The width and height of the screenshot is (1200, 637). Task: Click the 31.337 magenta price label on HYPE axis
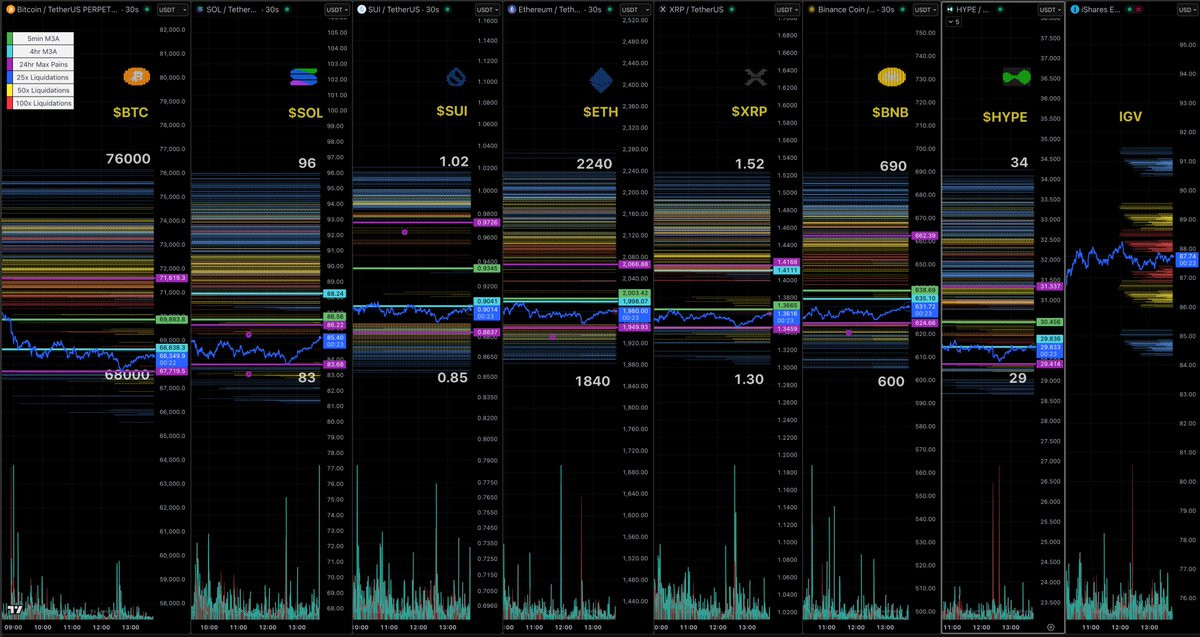(1050, 286)
